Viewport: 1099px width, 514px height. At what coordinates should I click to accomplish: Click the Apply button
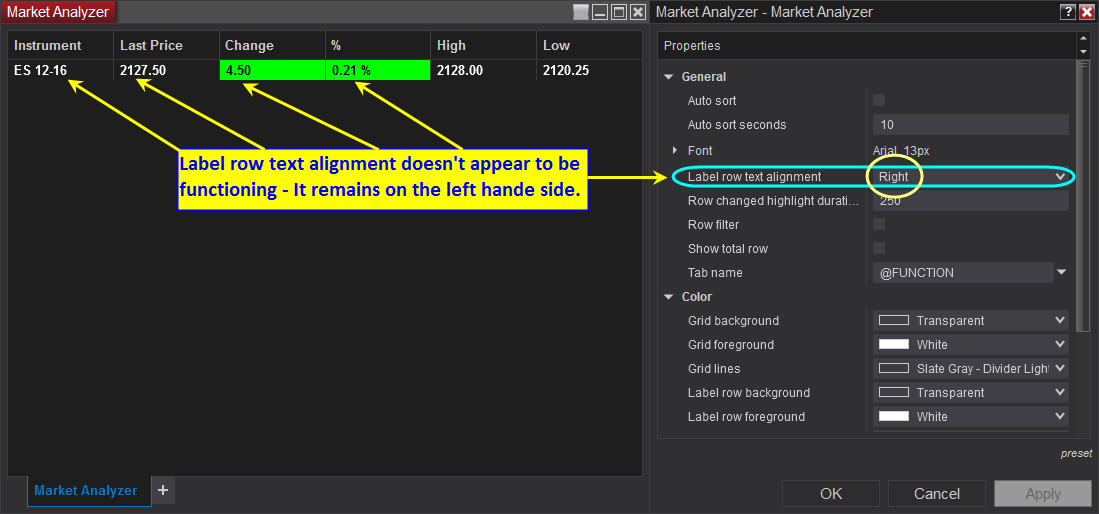[1043, 494]
